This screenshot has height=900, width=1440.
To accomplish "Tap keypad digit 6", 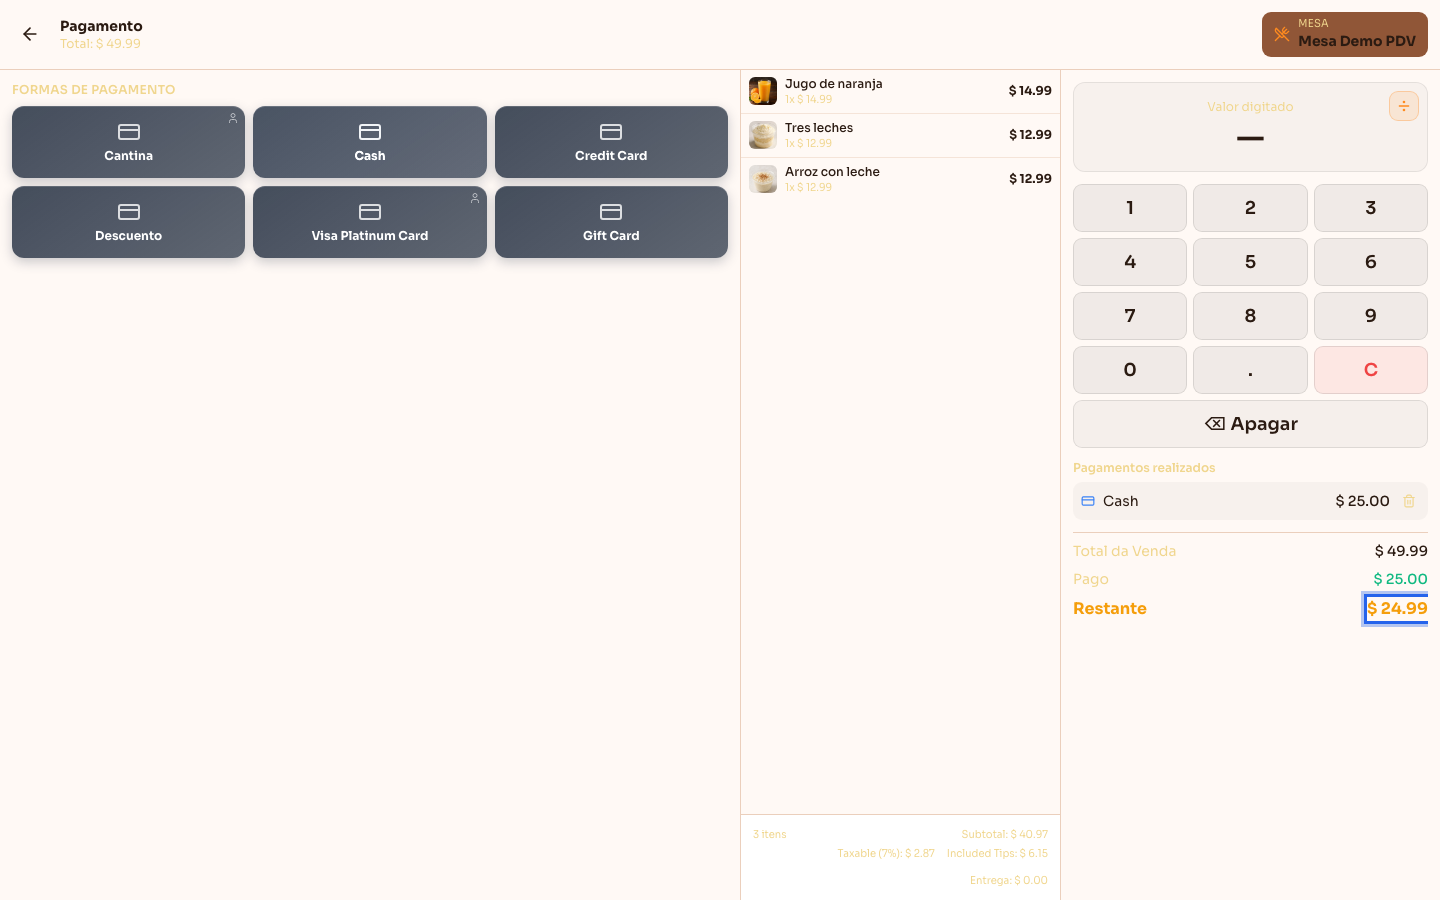I will 1371,262.
